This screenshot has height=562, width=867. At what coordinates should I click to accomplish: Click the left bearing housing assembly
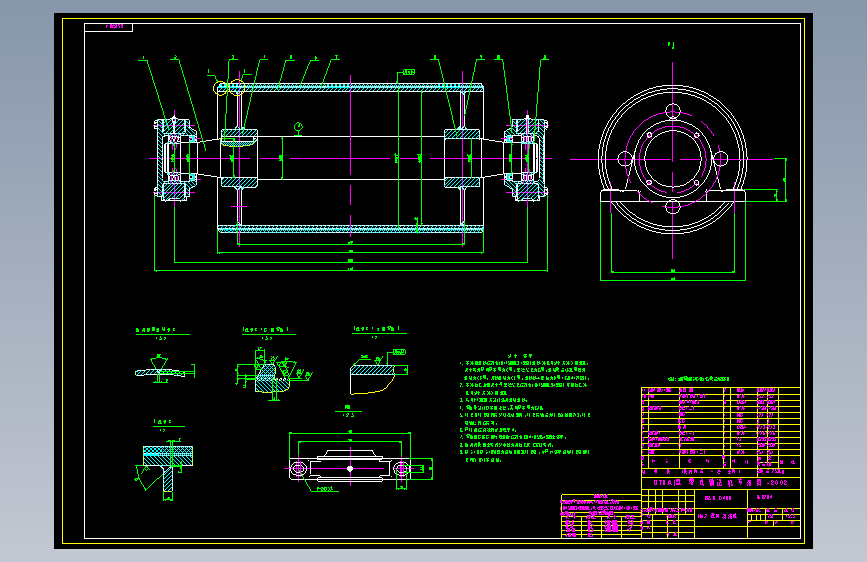click(x=175, y=159)
